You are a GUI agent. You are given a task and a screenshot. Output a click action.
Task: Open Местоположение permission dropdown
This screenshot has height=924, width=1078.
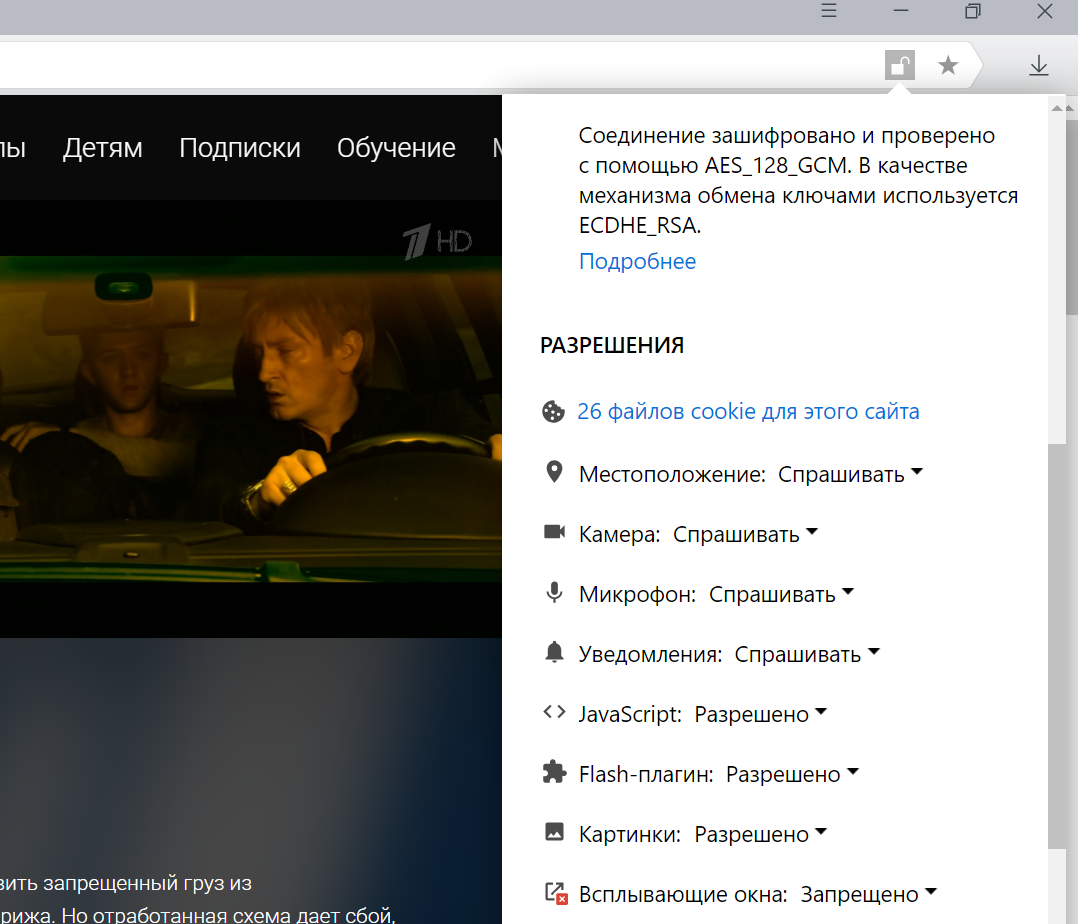tap(850, 474)
